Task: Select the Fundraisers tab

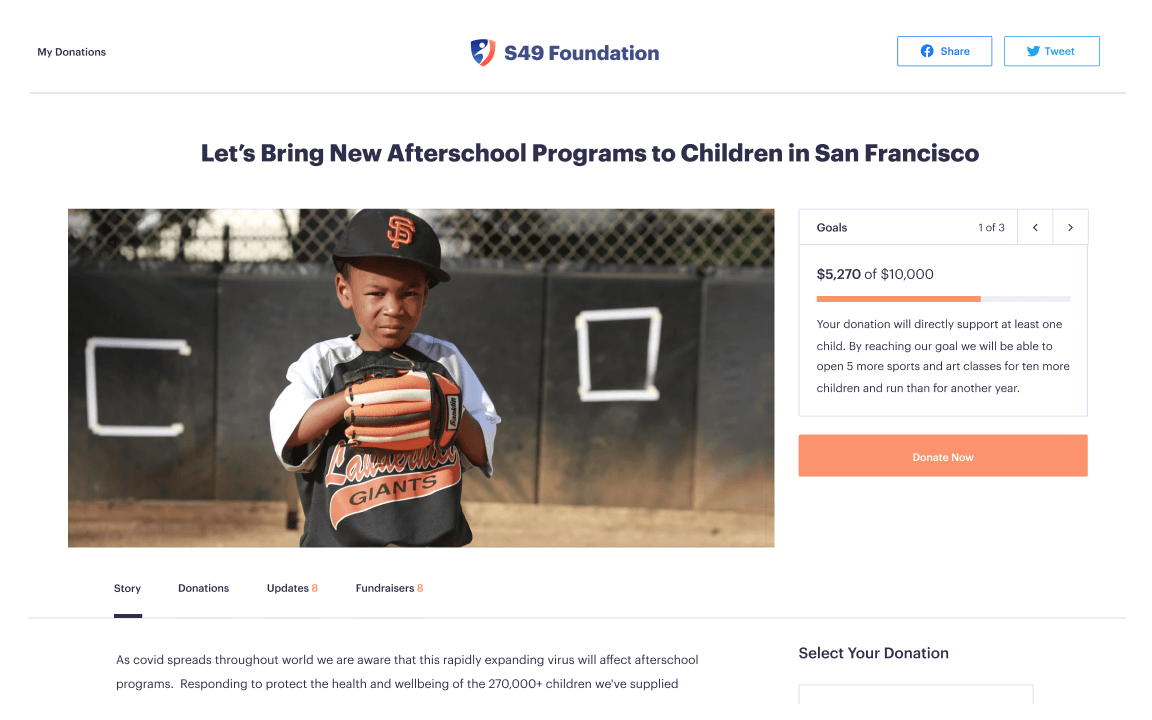Action: pyautogui.click(x=389, y=588)
